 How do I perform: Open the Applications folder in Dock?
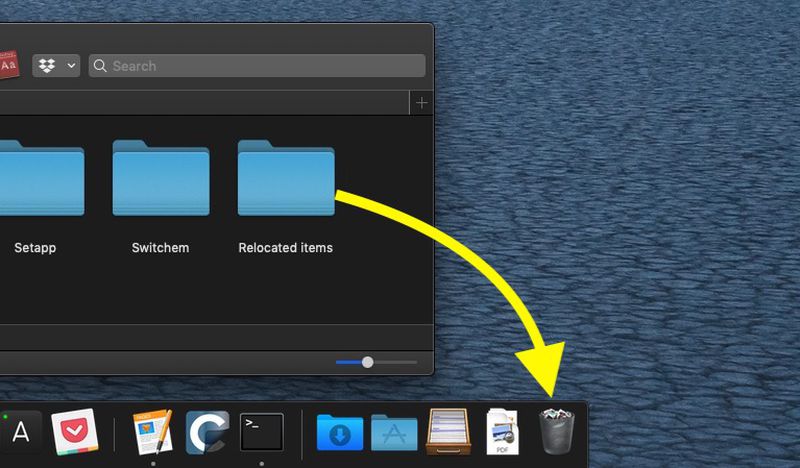point(394,433)
